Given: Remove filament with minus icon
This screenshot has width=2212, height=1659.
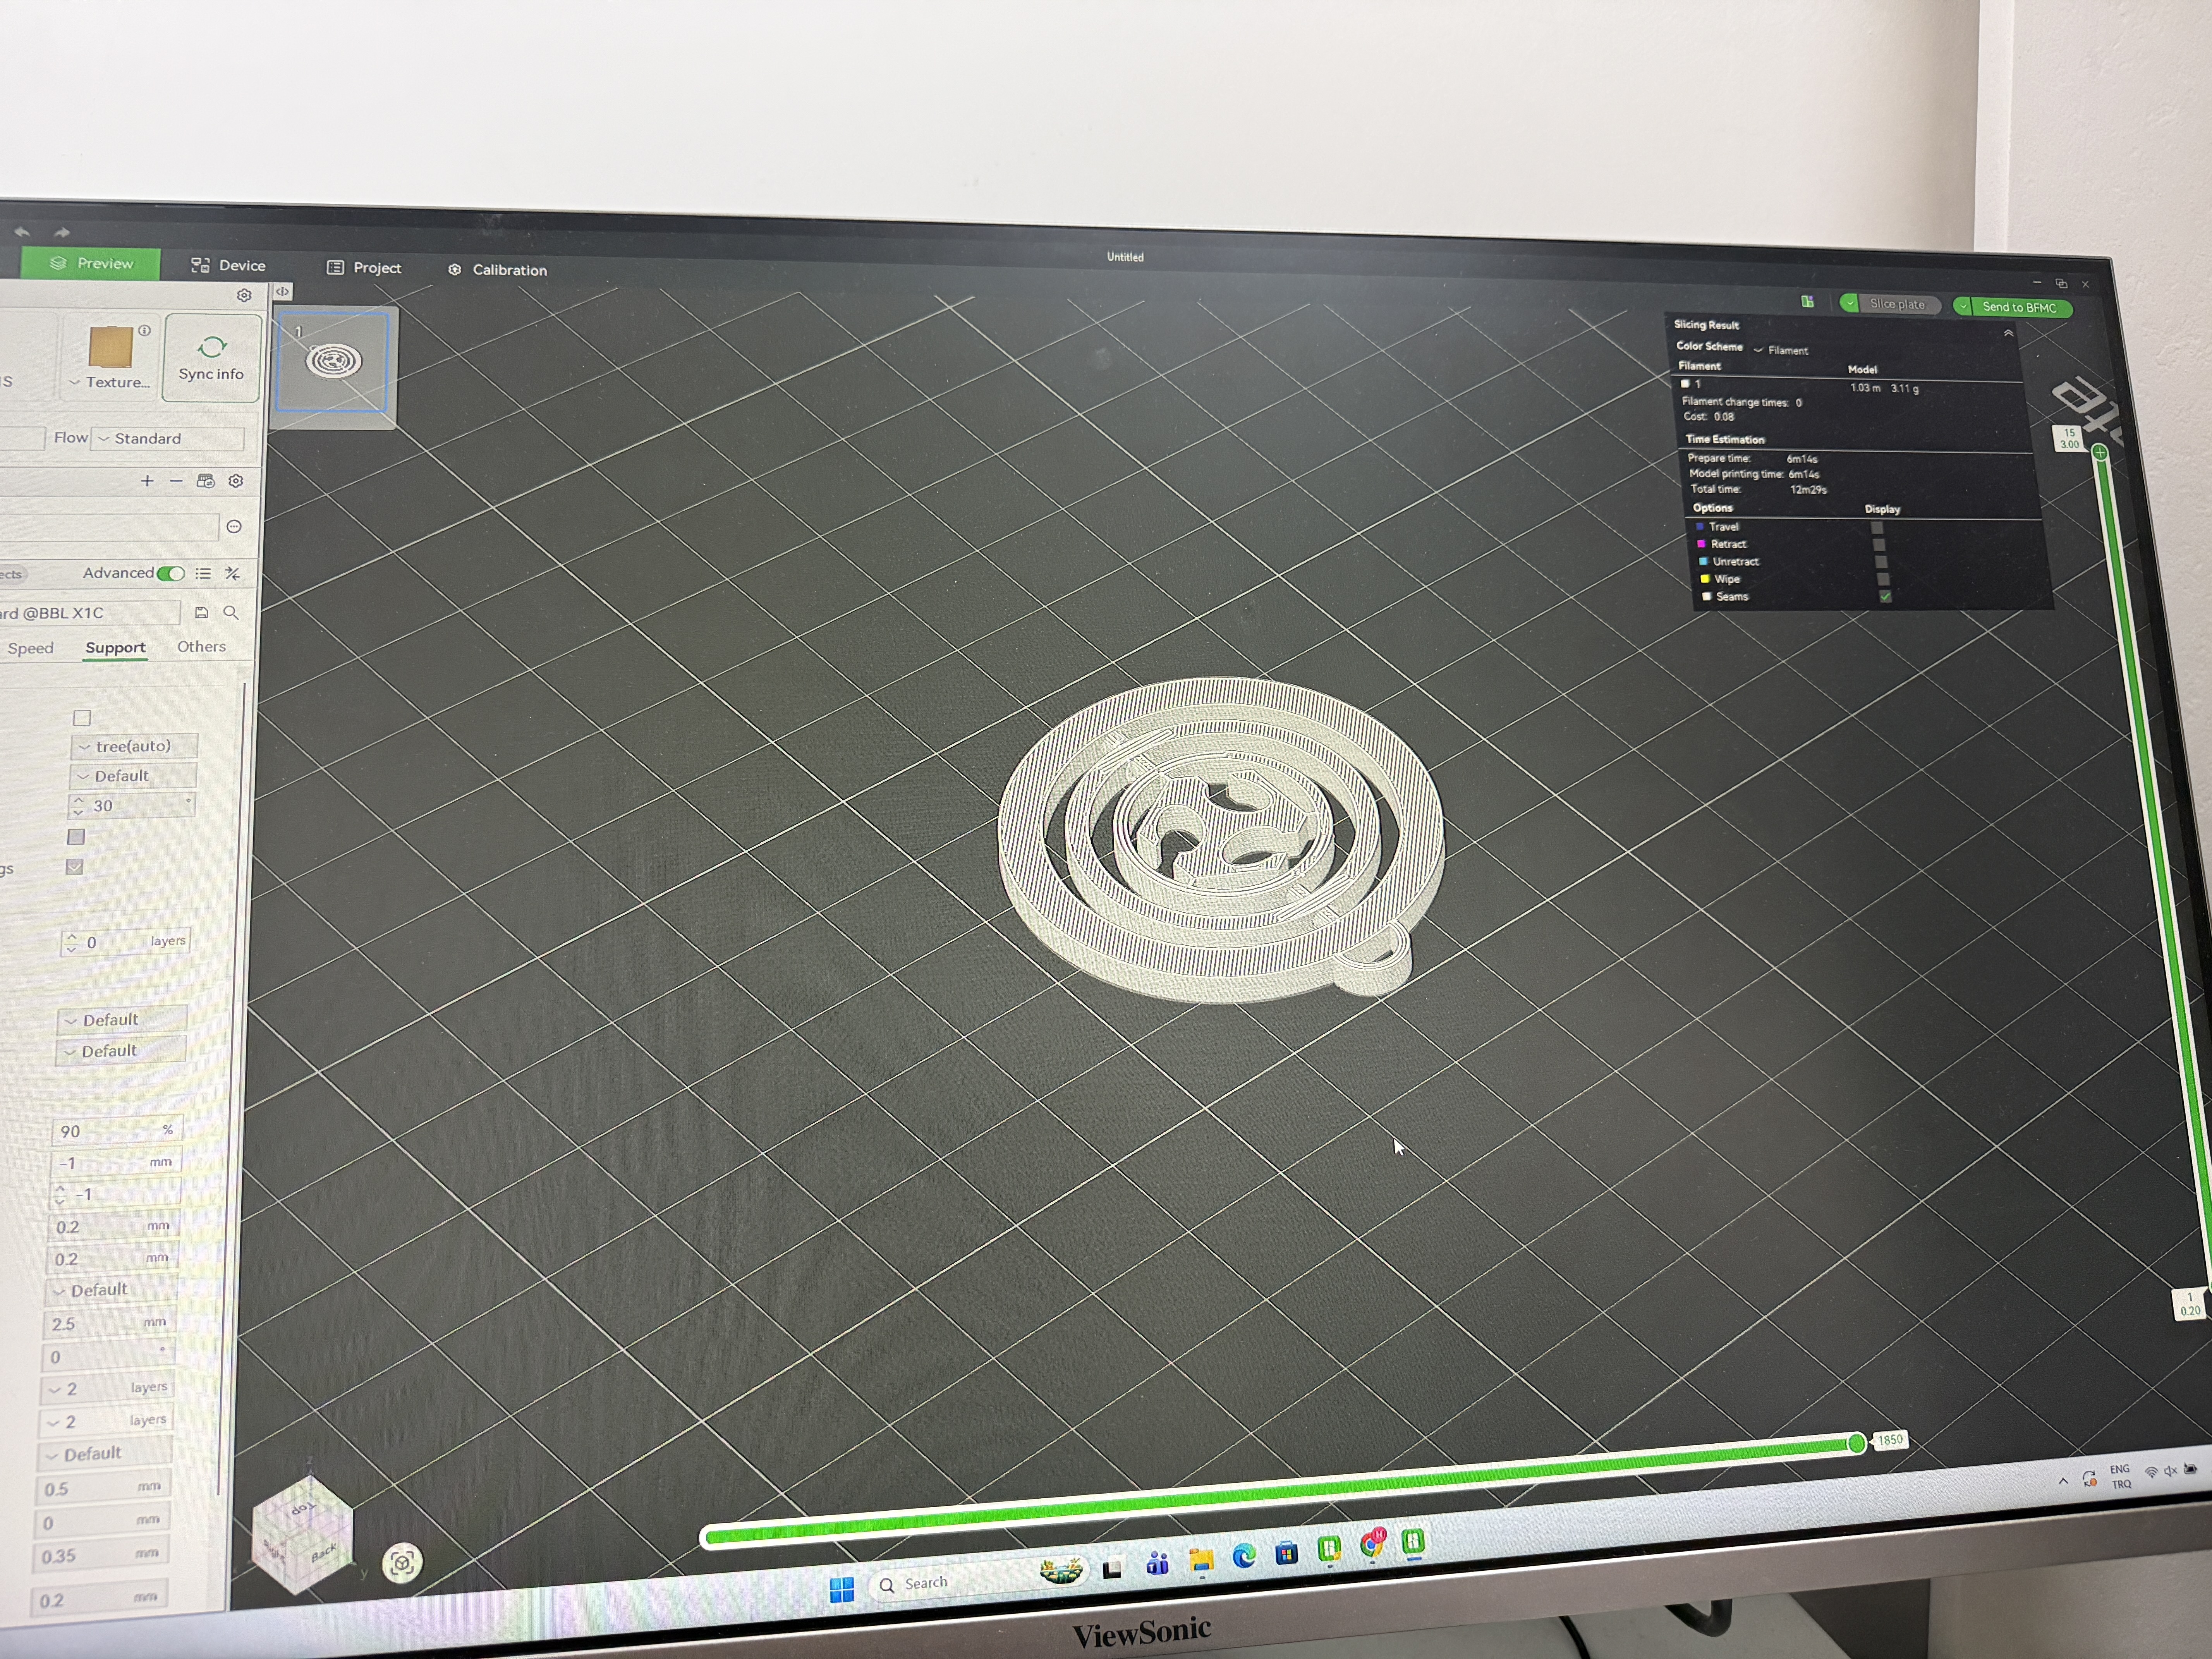Looking at the screenshot, I should [x=176, y=481].
